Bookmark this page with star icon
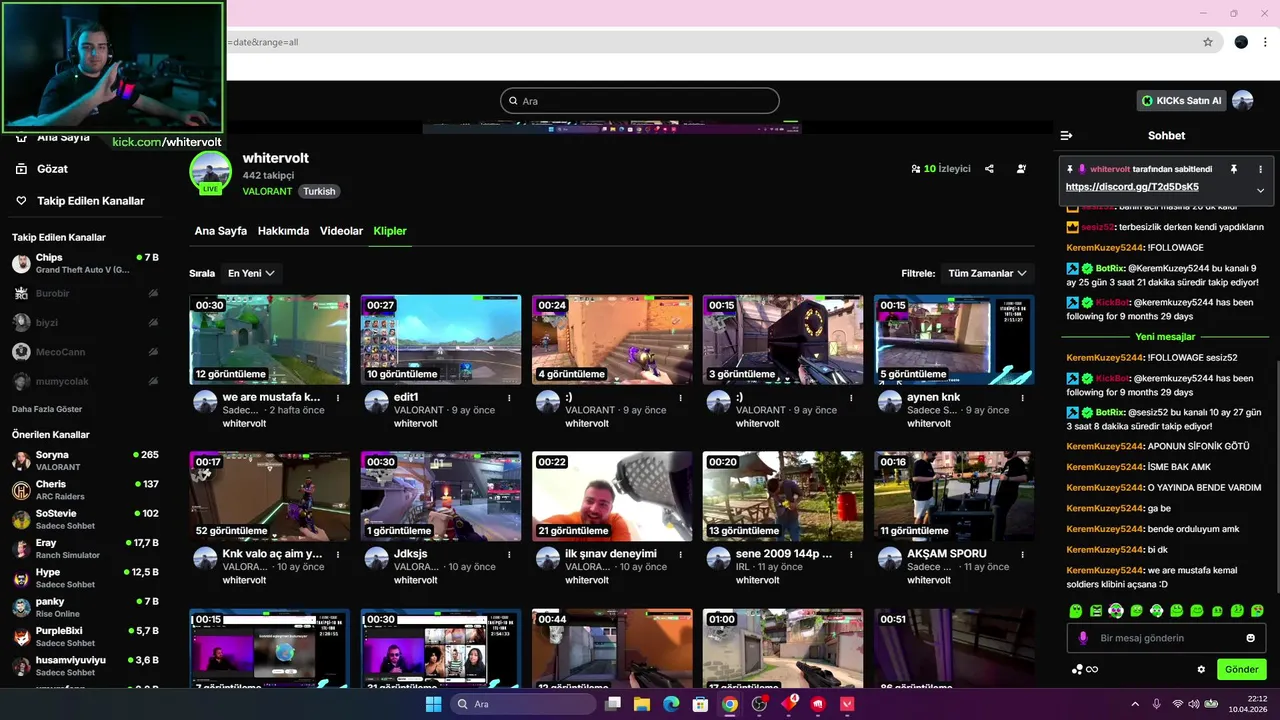This screenshot has height=720, width=1280. point(1207,42)
